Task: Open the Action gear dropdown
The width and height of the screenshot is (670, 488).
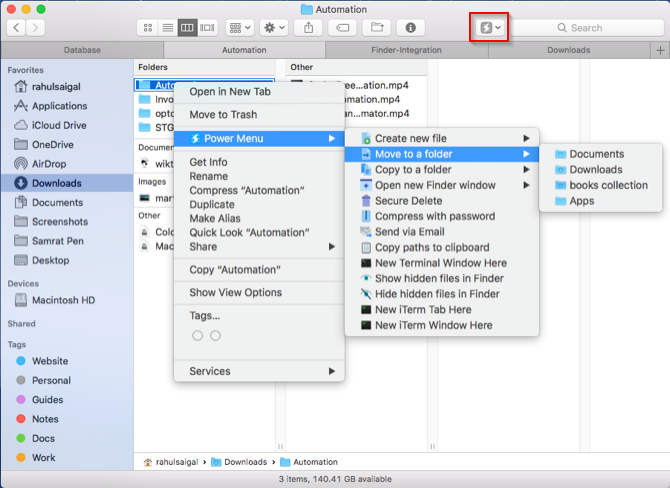Action: (271, 28)
